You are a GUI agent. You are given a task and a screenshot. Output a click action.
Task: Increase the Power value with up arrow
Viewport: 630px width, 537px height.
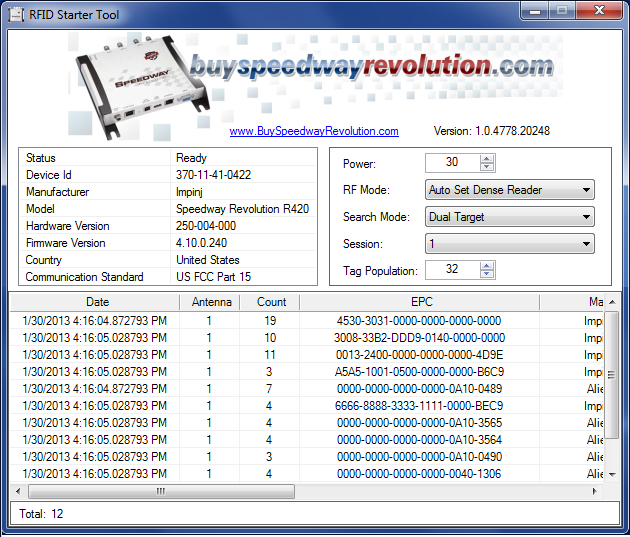pos(487,159)
